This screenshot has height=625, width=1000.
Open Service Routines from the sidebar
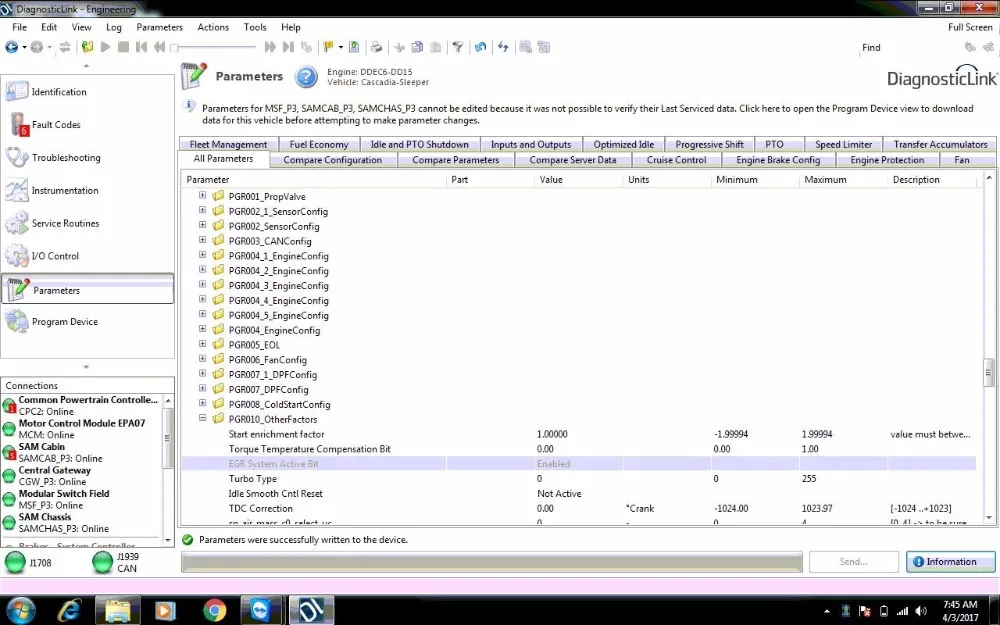[65, 224]
